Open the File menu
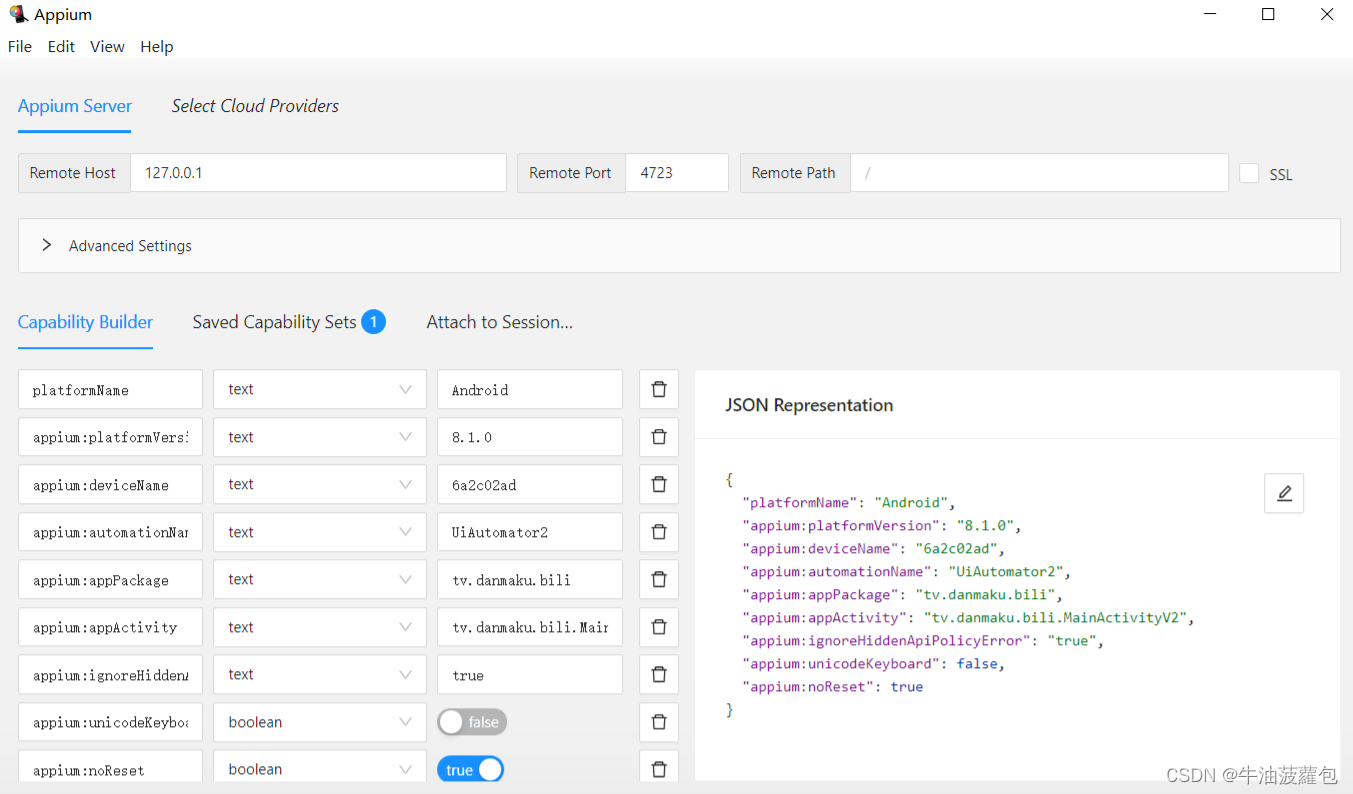Screen dimensions: 1353x794 click(20, 47)
